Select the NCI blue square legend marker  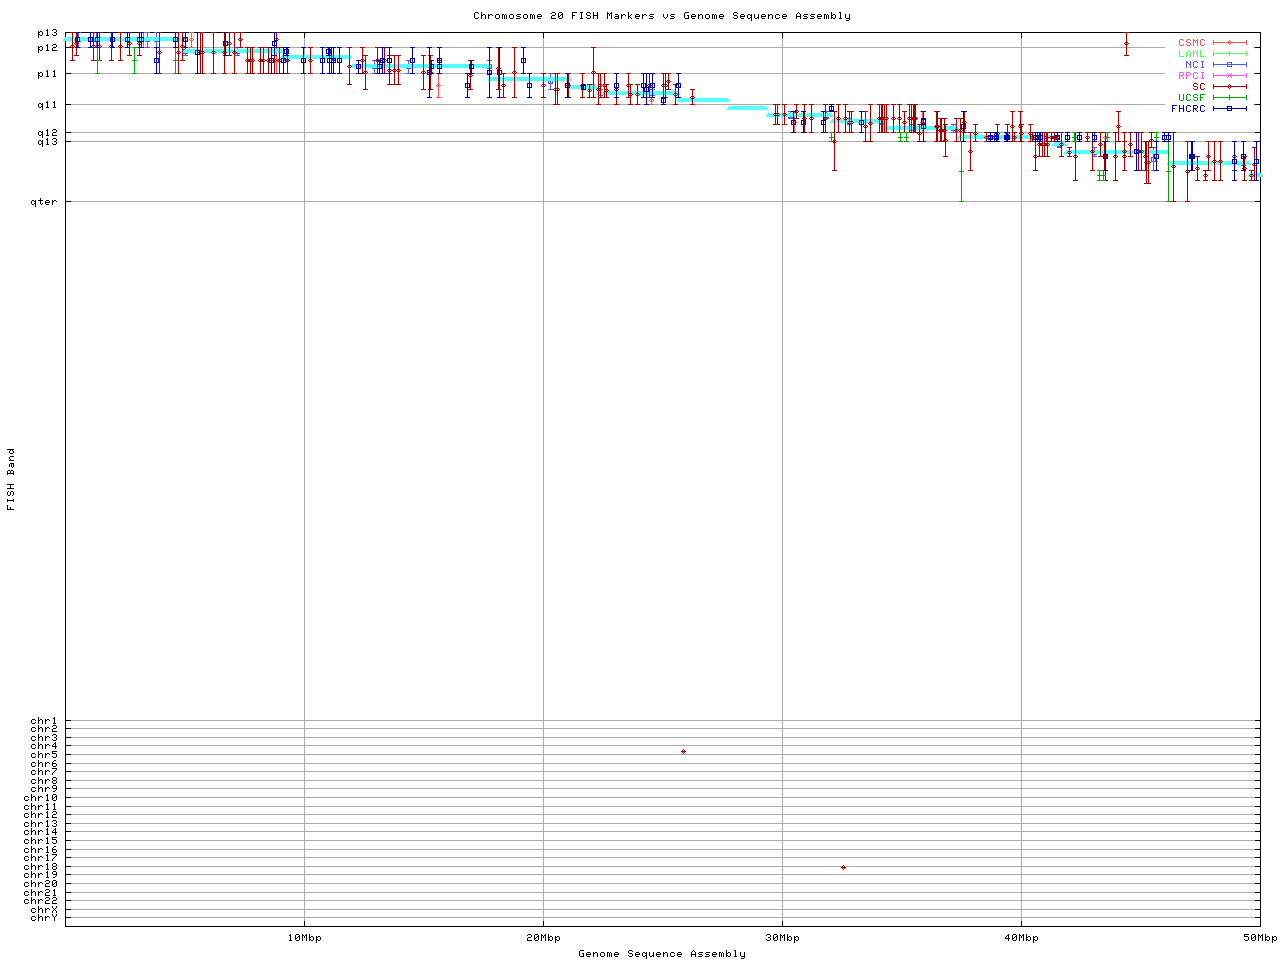pyautogui.click(x=1229, y=64)
